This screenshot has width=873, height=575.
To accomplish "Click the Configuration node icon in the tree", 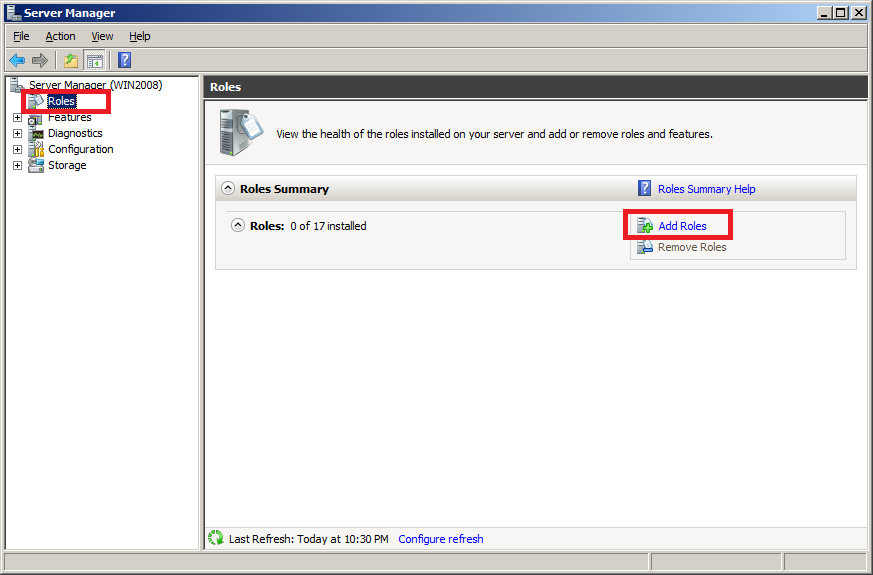I will [36, 149].
